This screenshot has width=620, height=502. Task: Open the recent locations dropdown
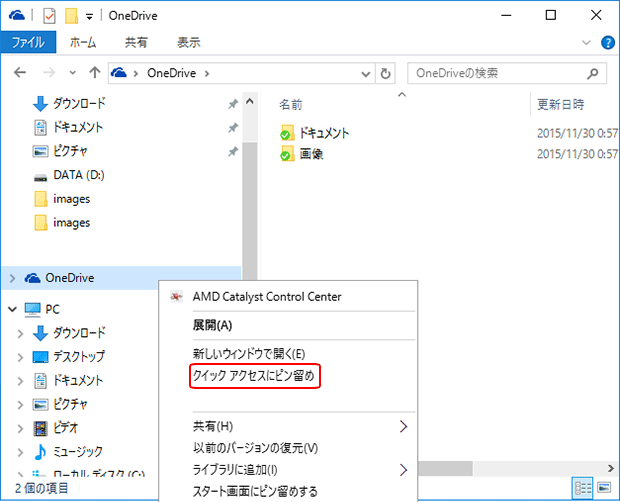click(x=72, y=73)
